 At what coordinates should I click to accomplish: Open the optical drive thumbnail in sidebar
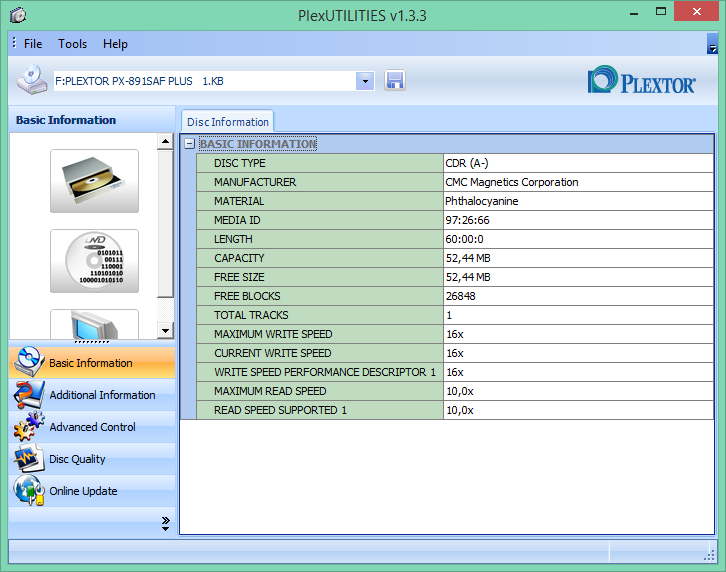point(94,181)
